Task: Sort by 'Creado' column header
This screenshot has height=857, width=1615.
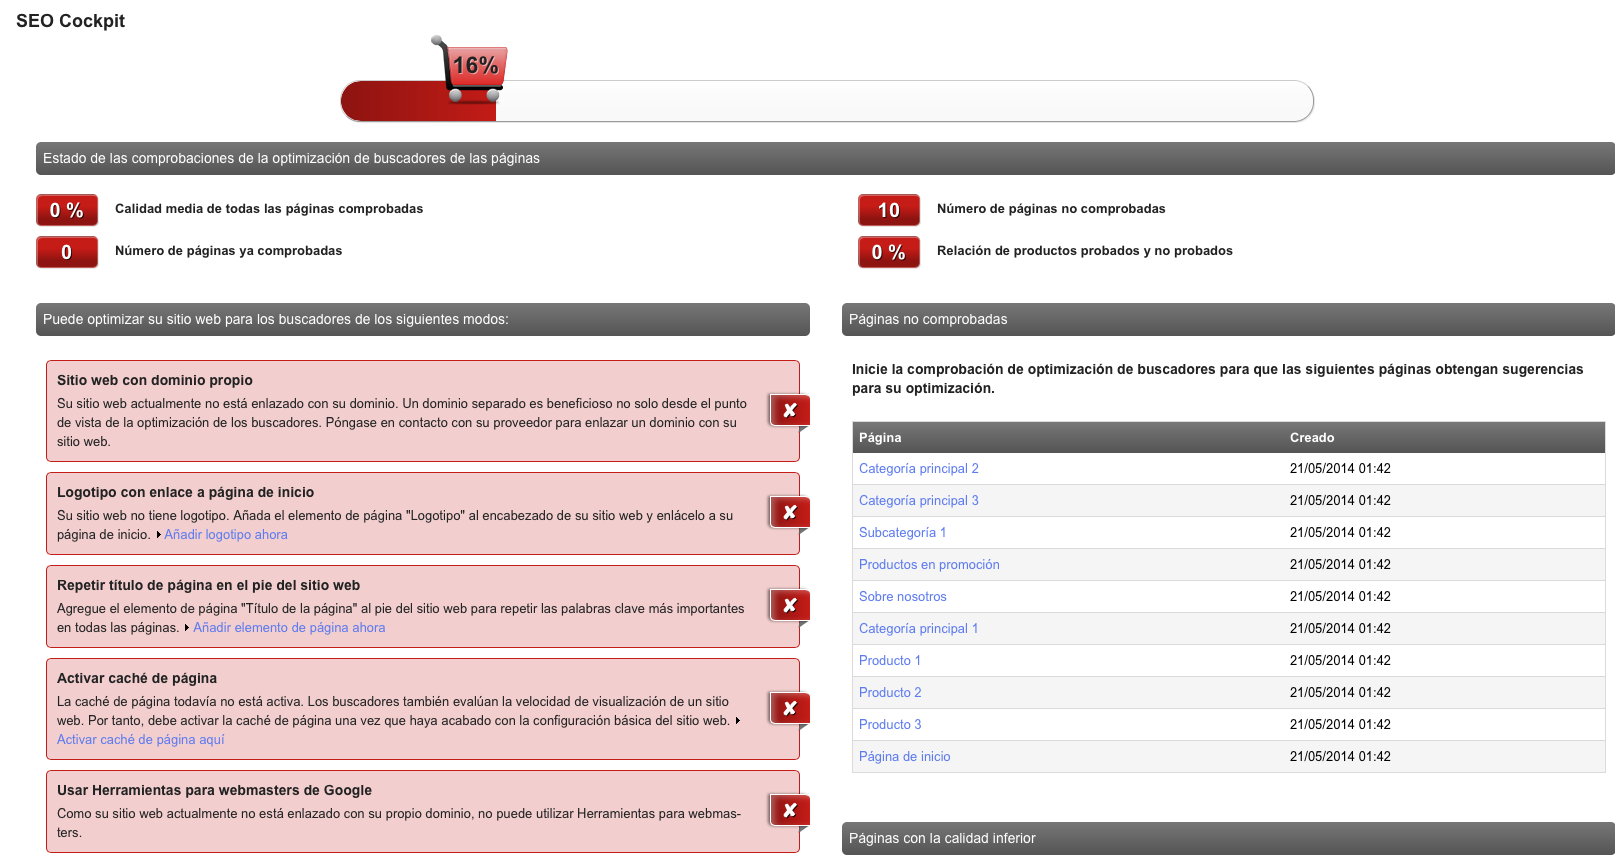Action: pos(1311,438)
